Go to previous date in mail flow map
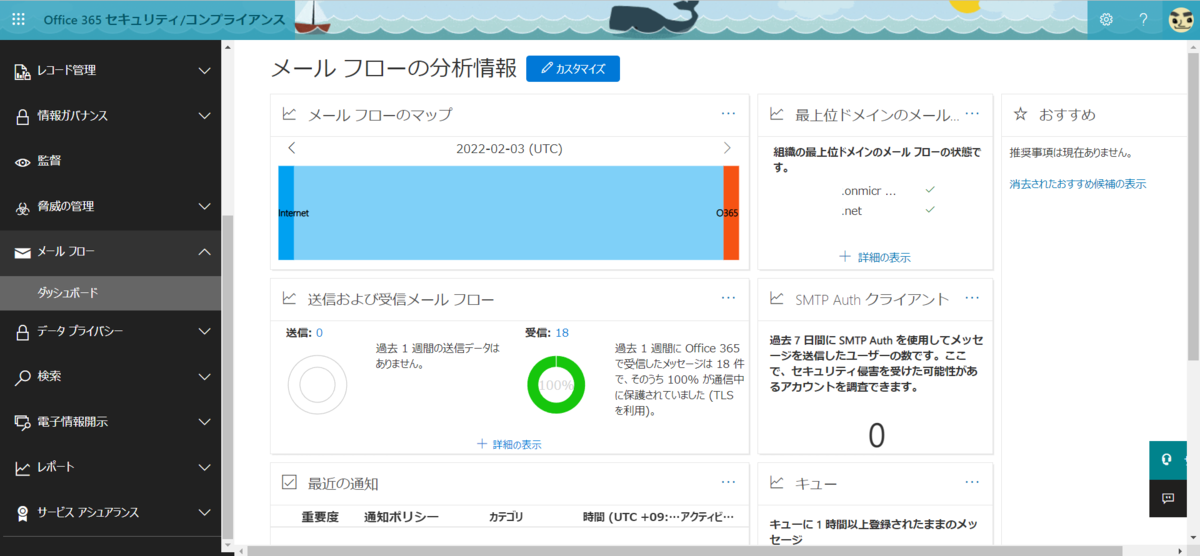 tap(291, 148)
